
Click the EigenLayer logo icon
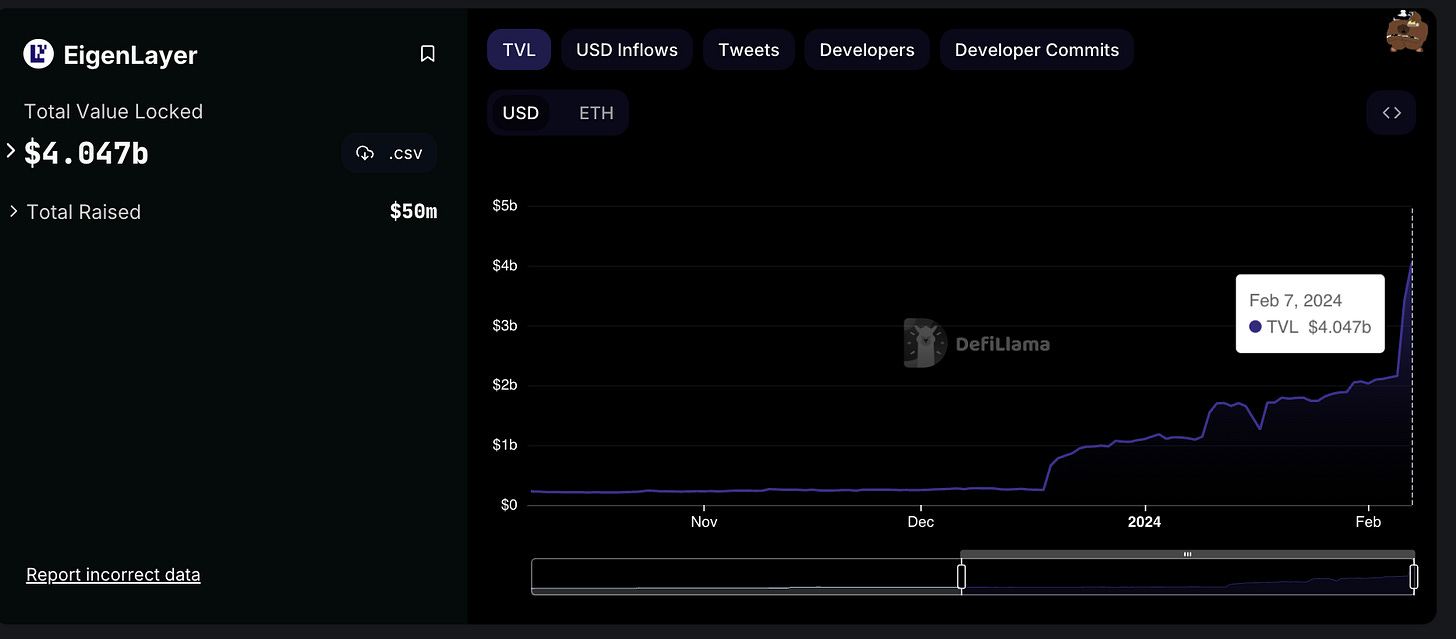38,54
